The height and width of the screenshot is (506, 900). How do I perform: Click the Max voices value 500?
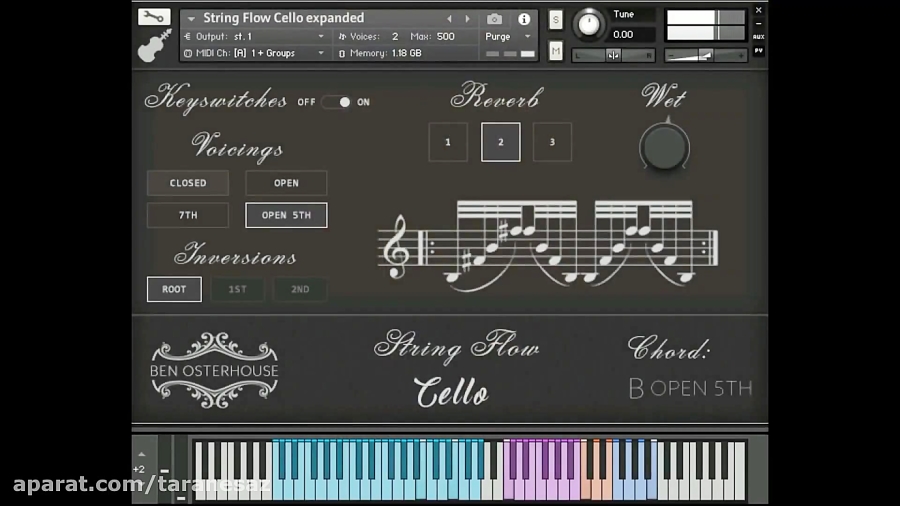[445, 37]
